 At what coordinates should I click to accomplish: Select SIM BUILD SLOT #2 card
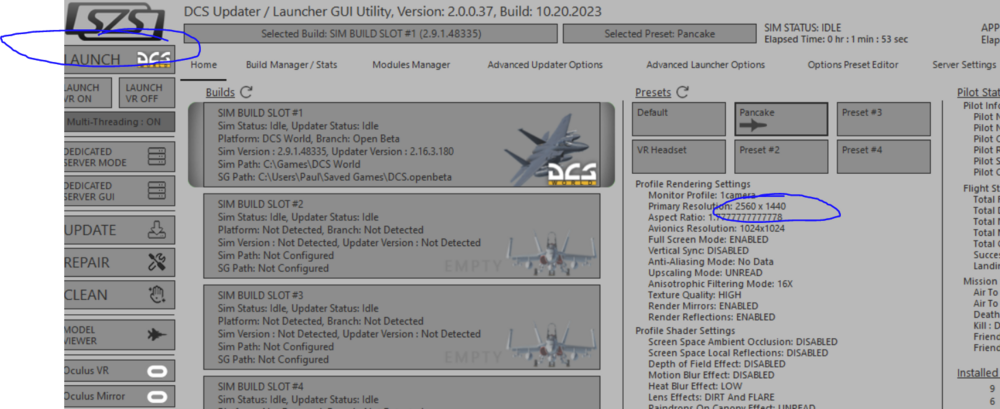coord(402,236)
